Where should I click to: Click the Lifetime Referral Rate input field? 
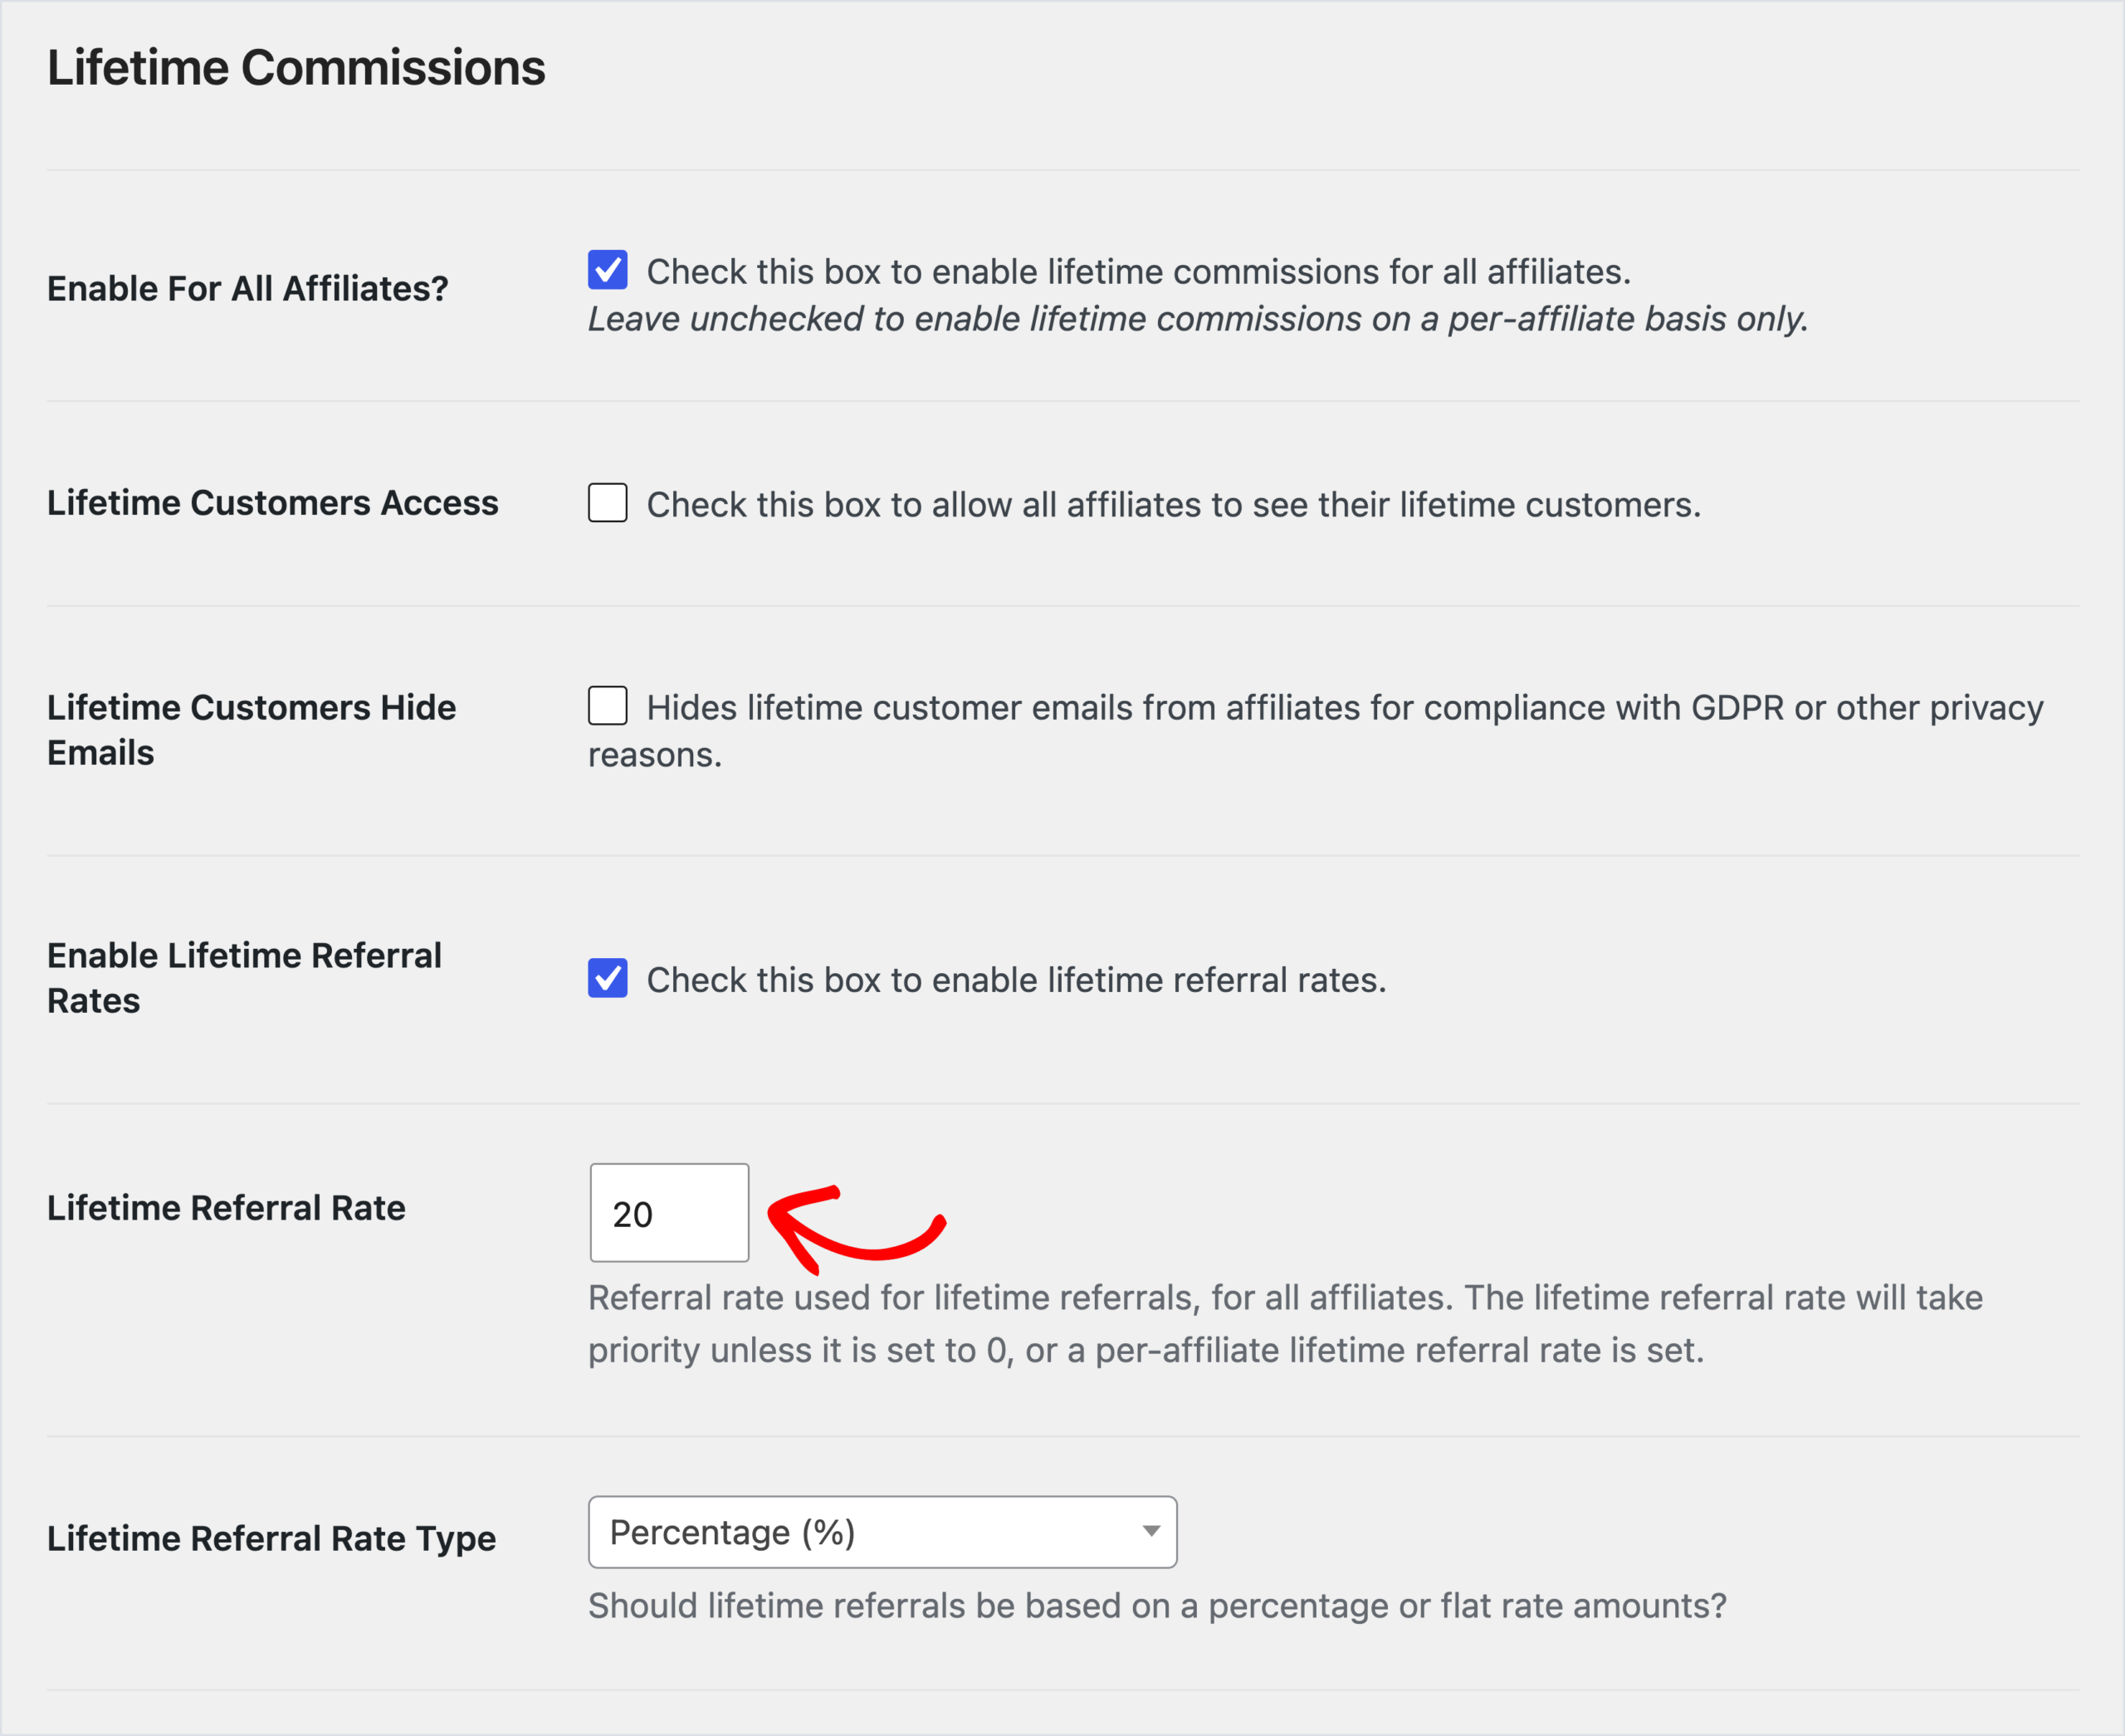[669, 1213]
